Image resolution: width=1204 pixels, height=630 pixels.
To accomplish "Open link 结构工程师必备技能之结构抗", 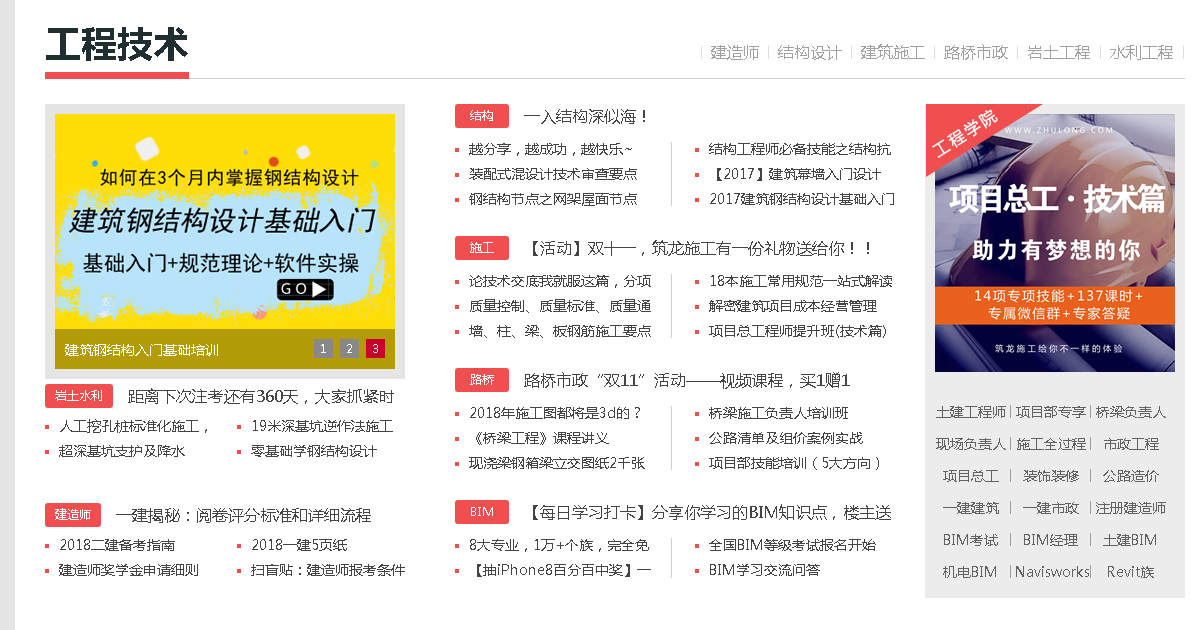I will 800,149.
